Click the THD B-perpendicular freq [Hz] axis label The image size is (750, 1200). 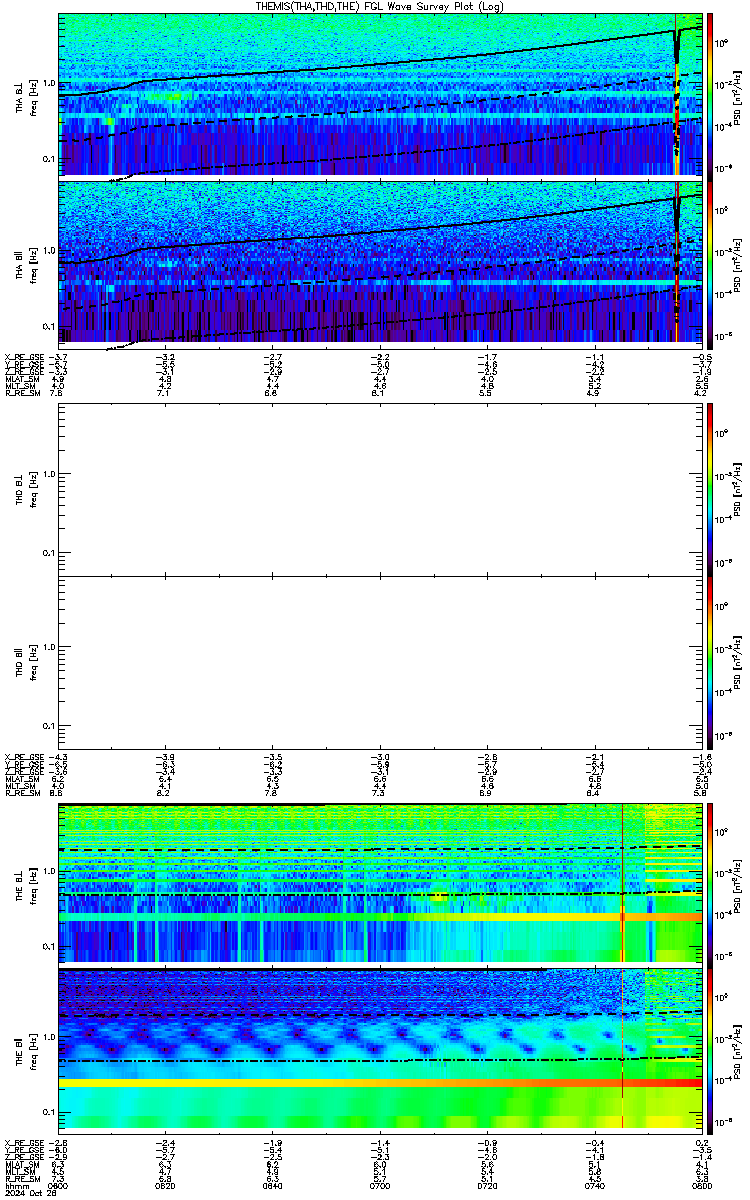[x=33, y=489]
